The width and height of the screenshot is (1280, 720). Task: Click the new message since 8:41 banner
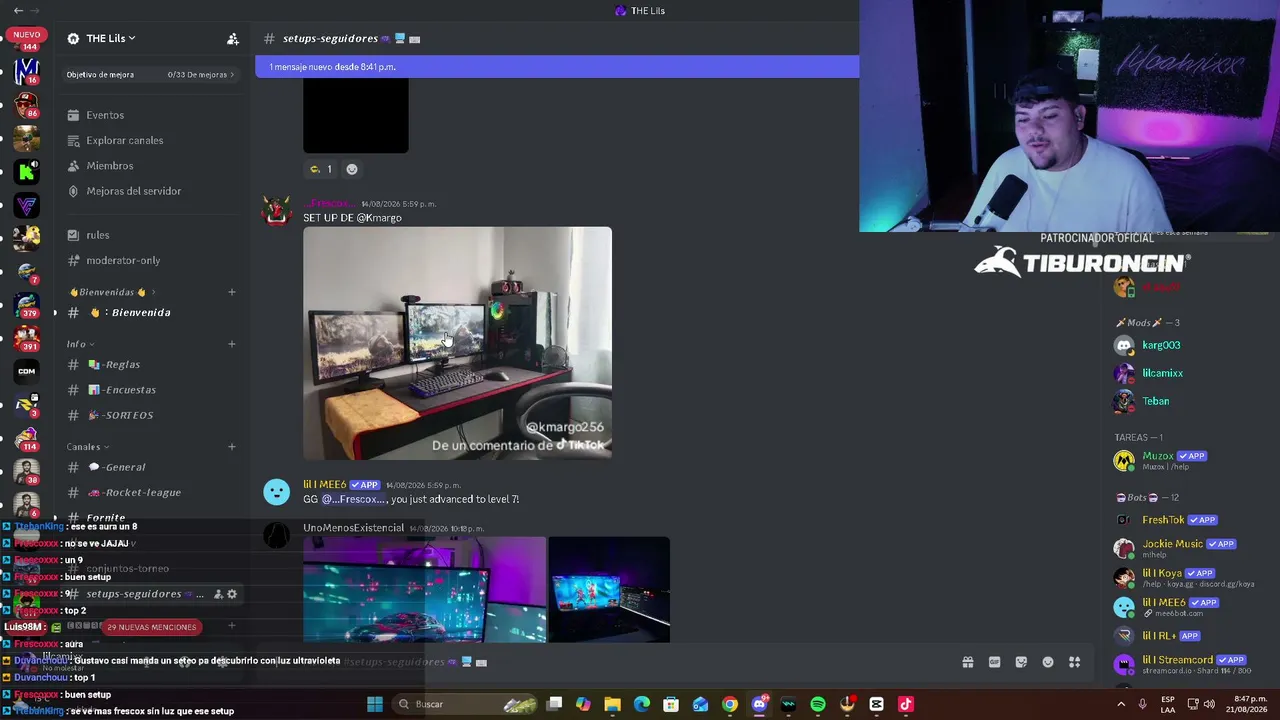[557, 67]
